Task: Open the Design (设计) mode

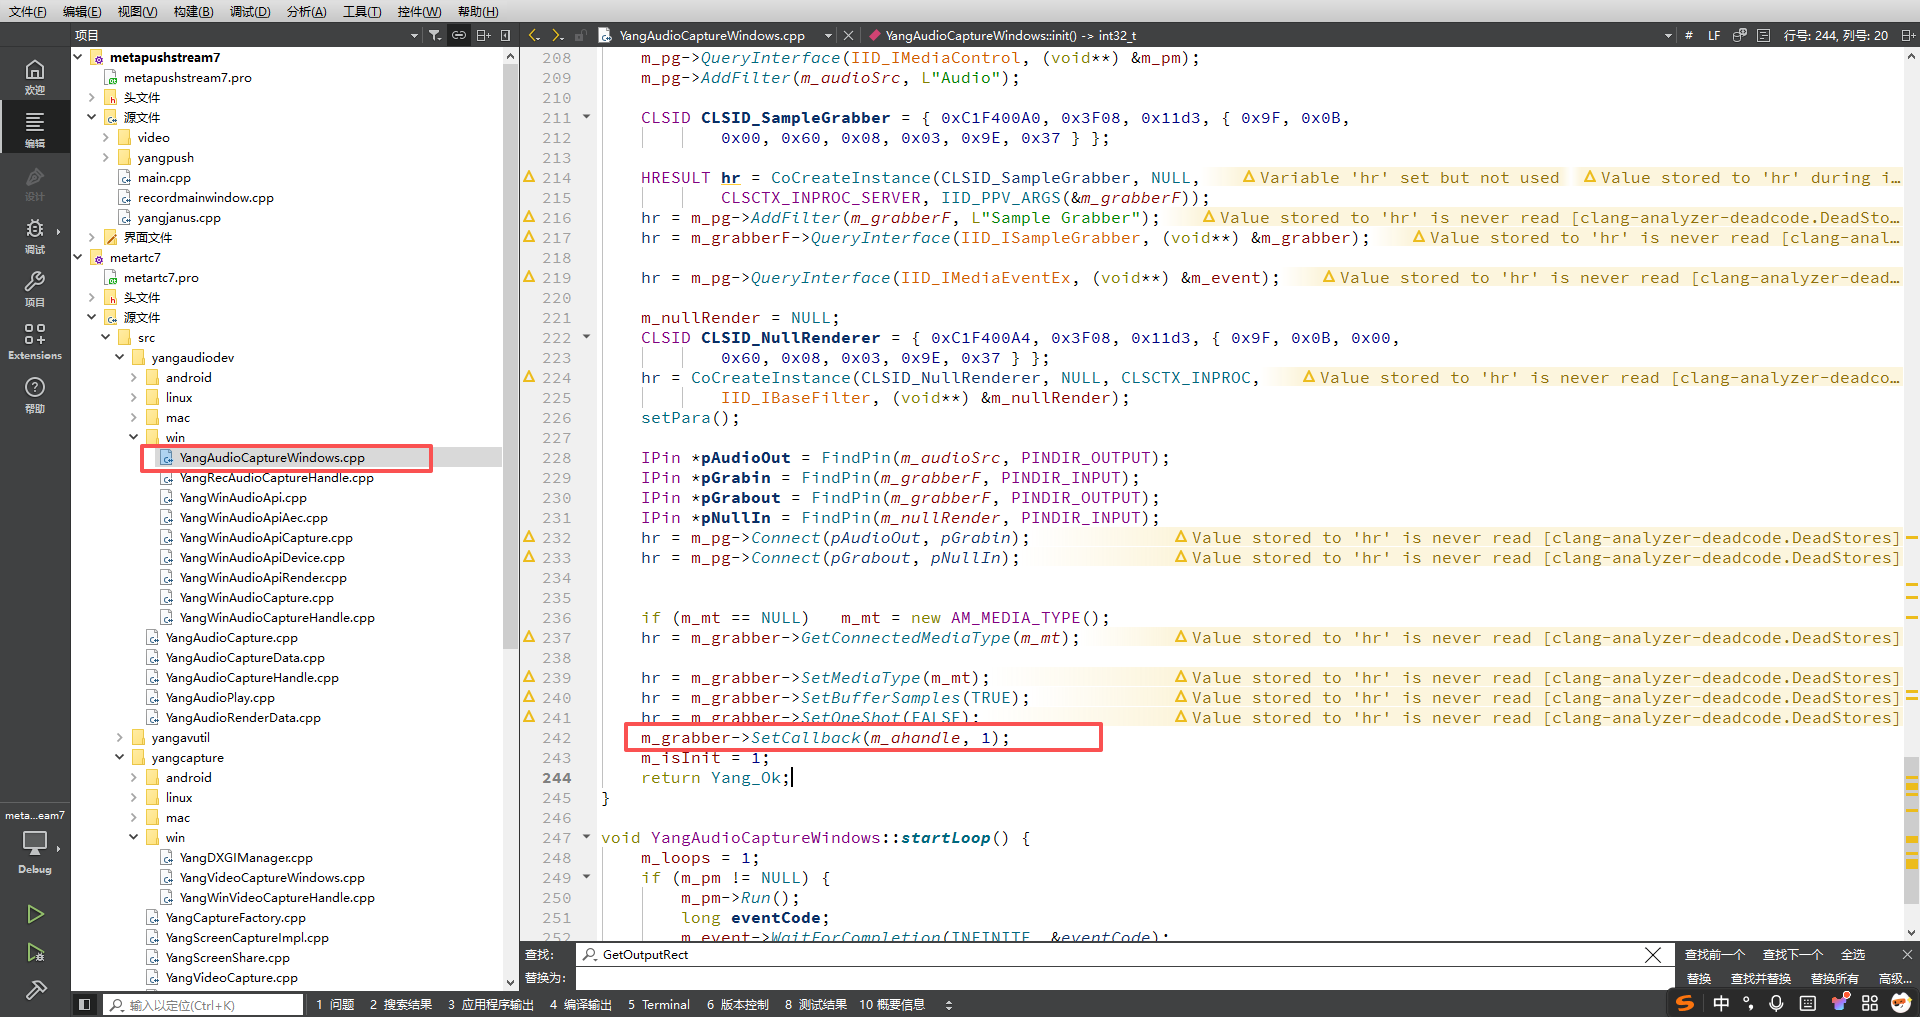Action: point(35,183)
